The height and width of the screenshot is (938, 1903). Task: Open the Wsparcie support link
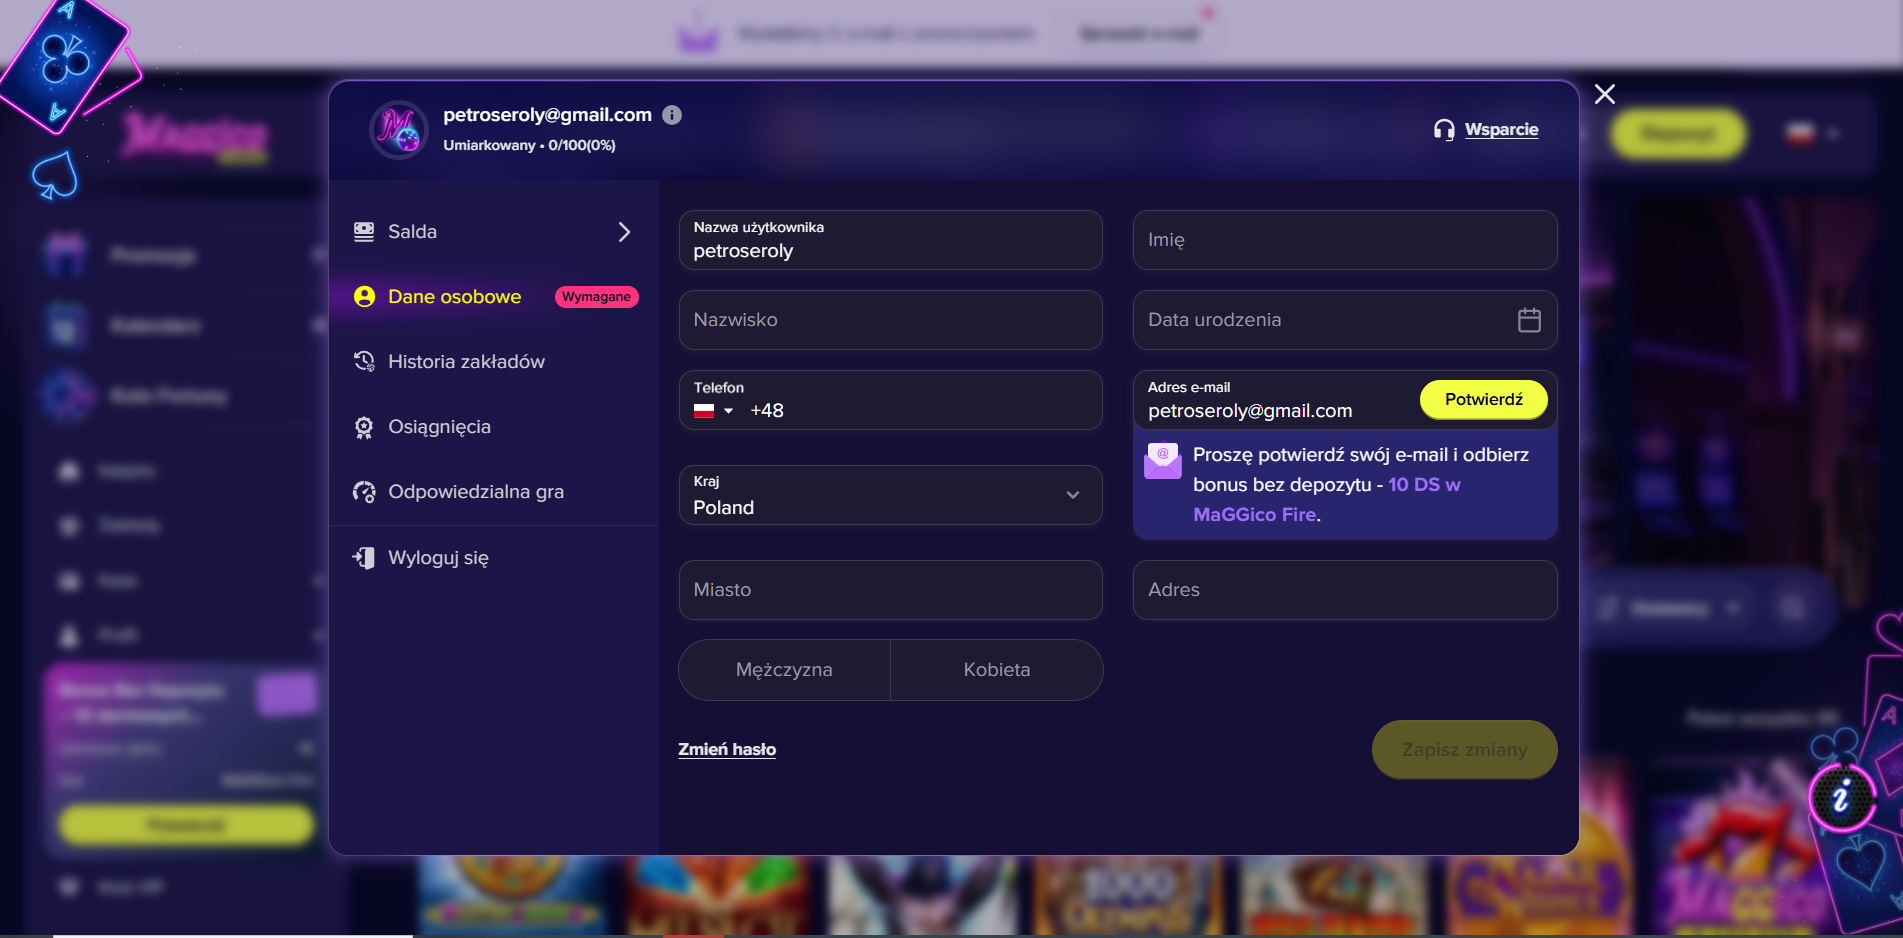[1501, 129]
